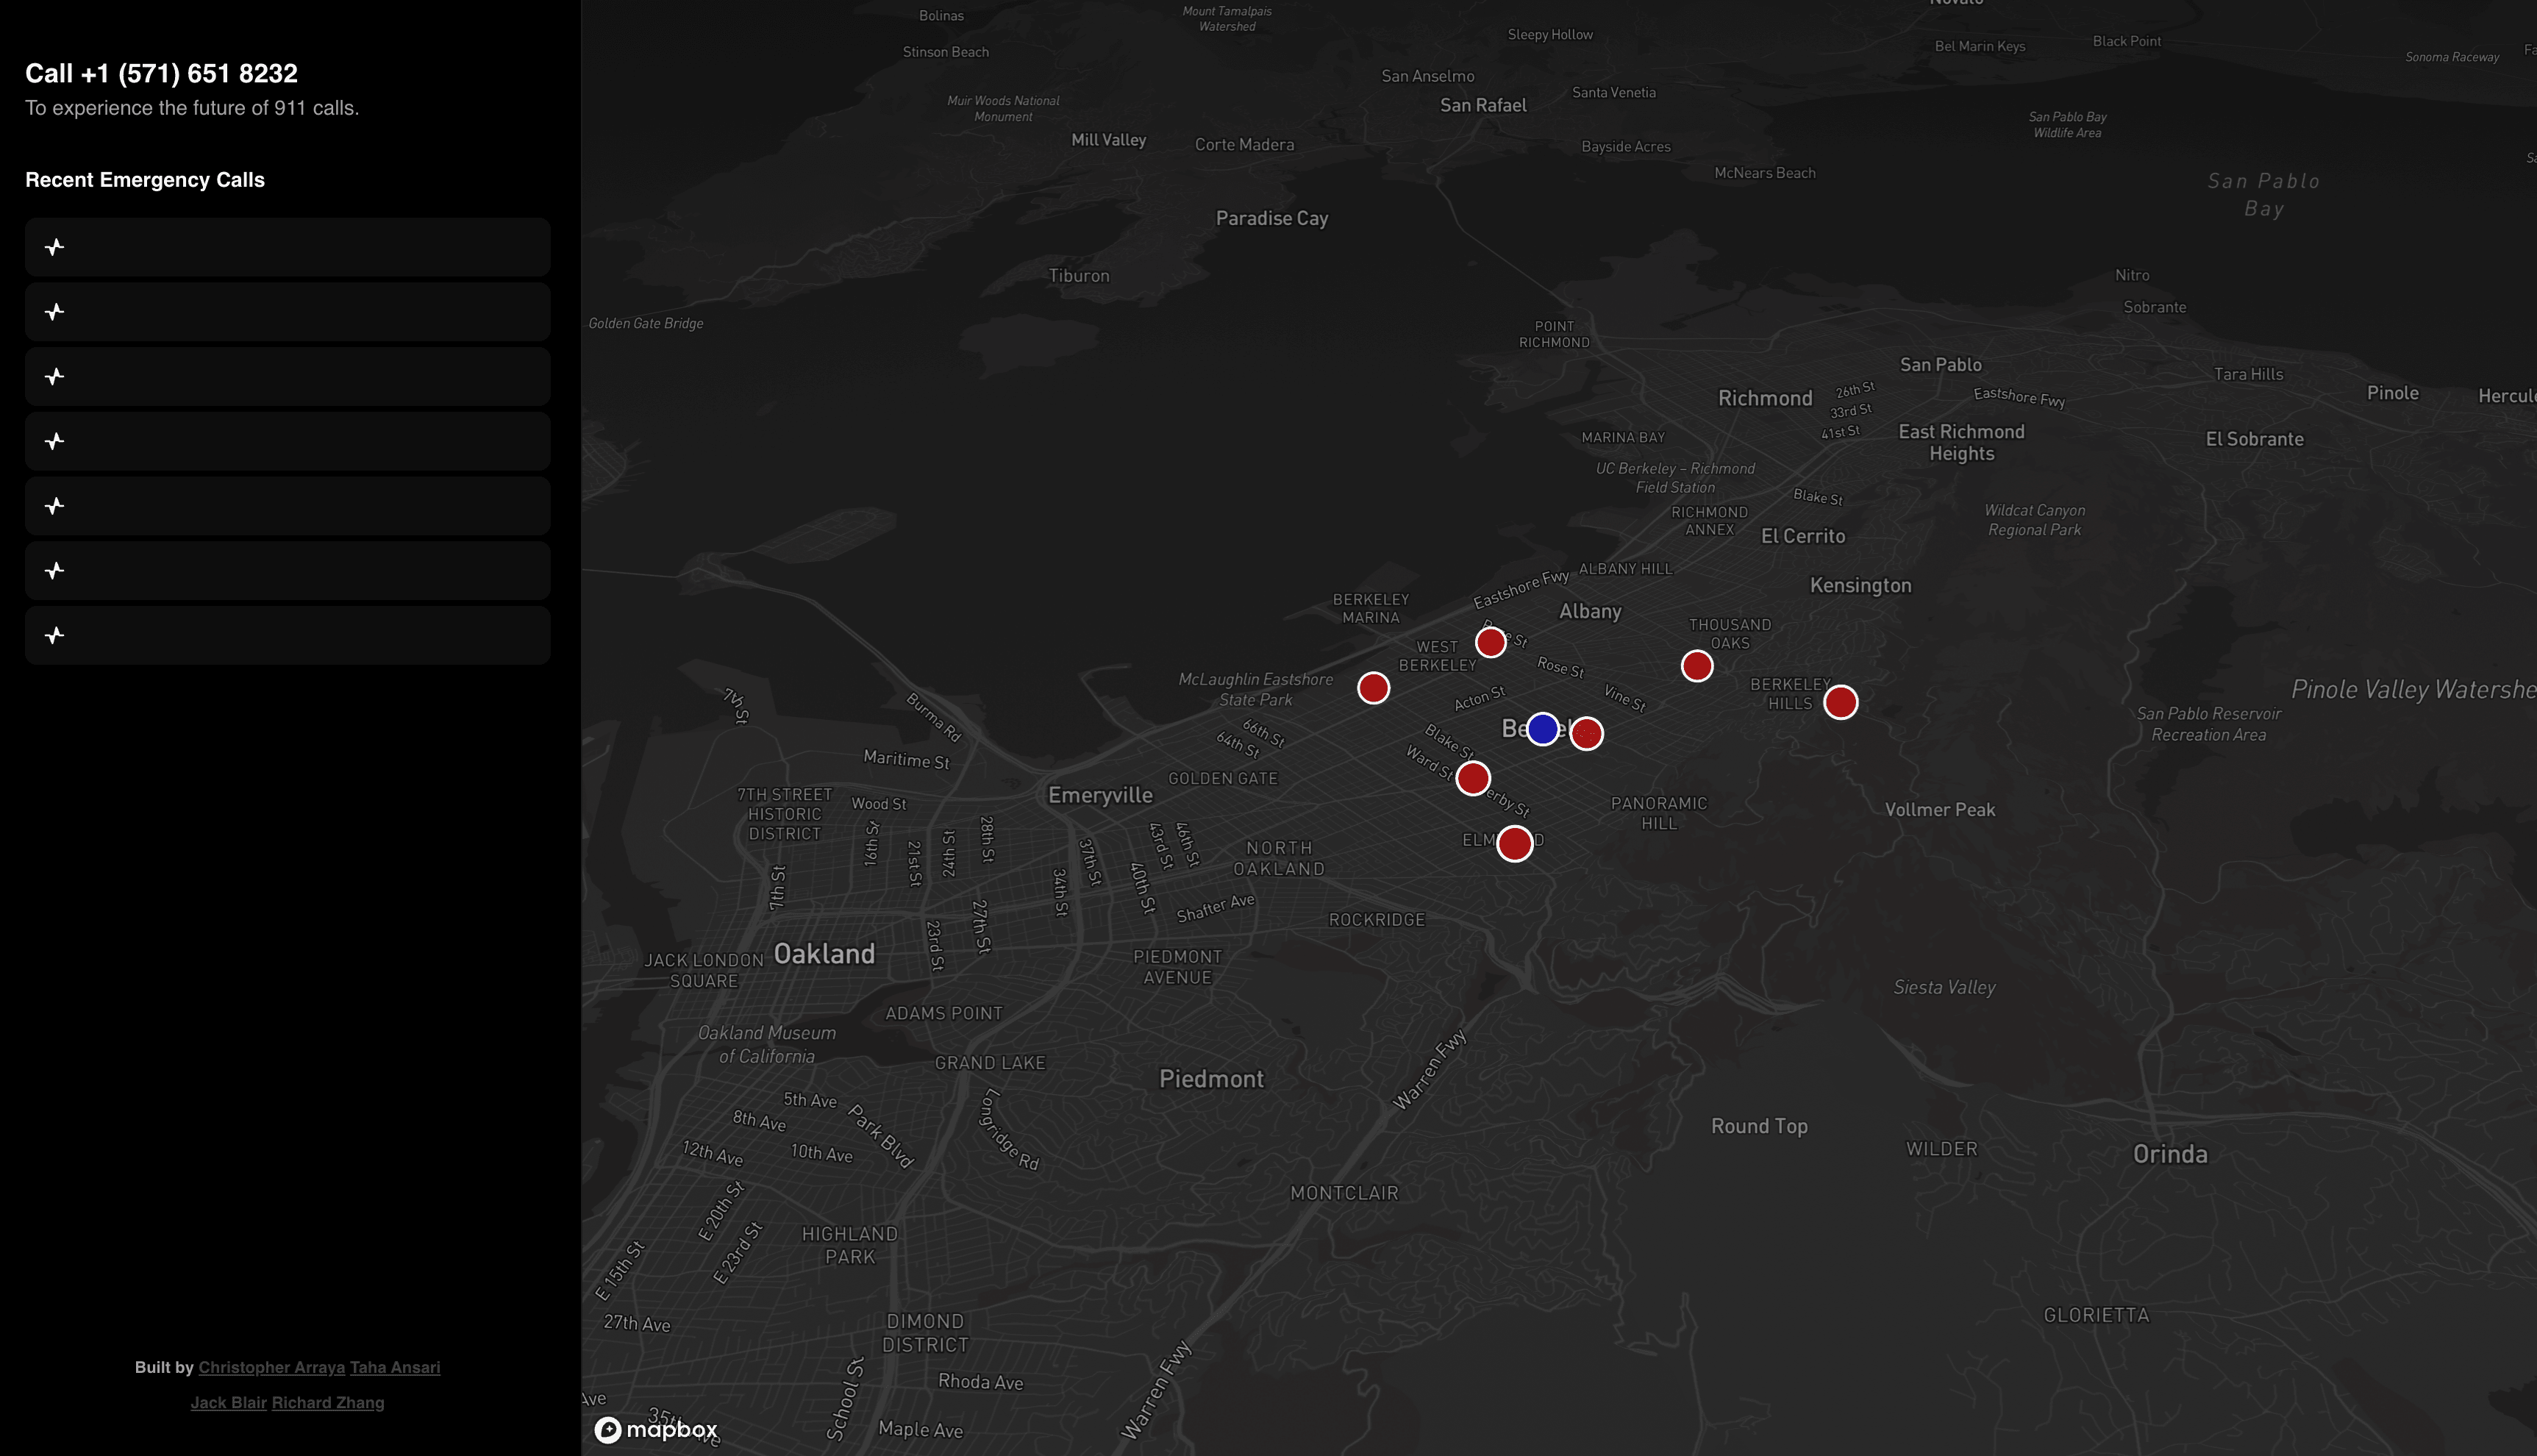2537x1456 pixels.
Task: Visit Richard Zhang's link
Action: pos(327,1402)
